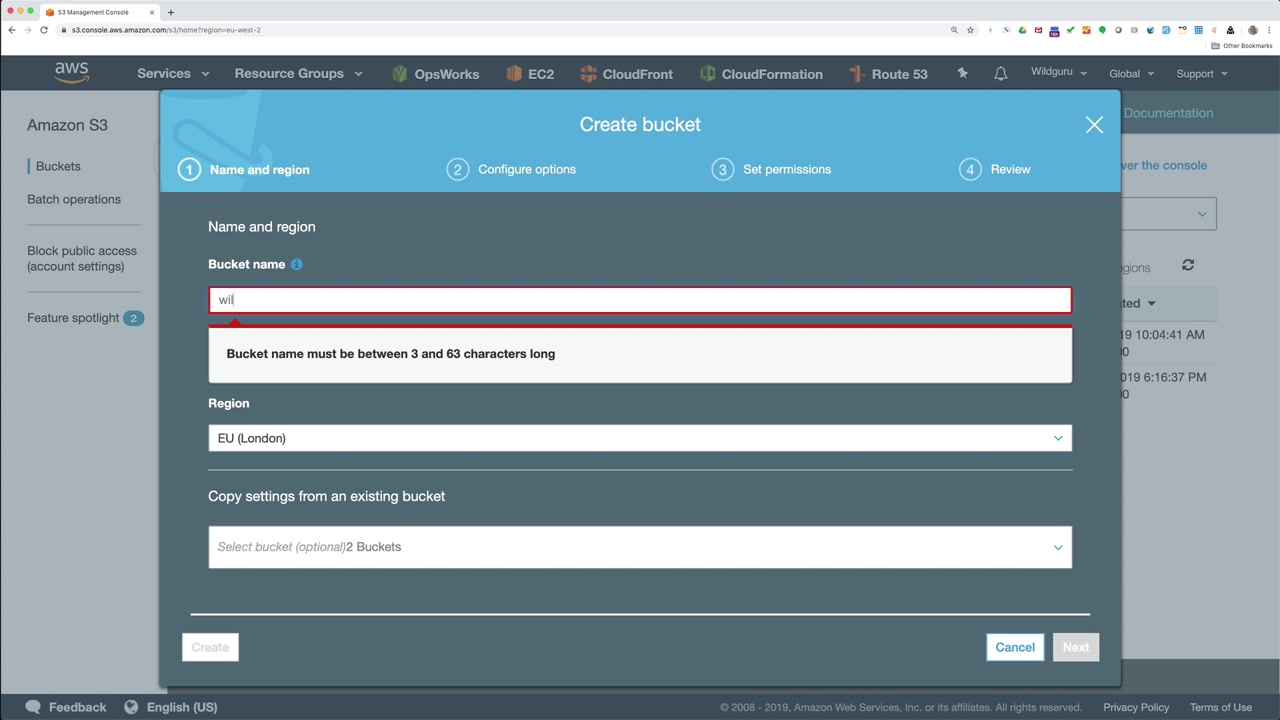
Task: Click into the Bucket name text field
Action: 640,300
